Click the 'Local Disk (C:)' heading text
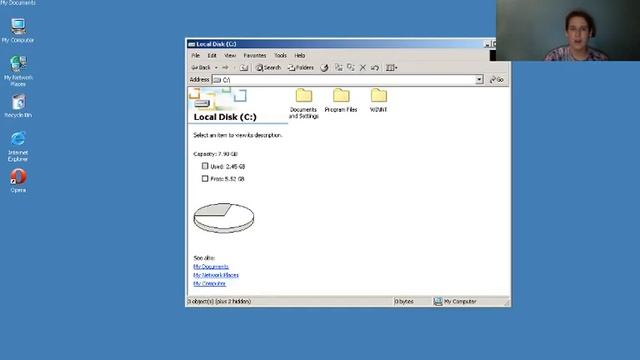The image size is (640, 360). pyautogui.click(x=225, y=117)
